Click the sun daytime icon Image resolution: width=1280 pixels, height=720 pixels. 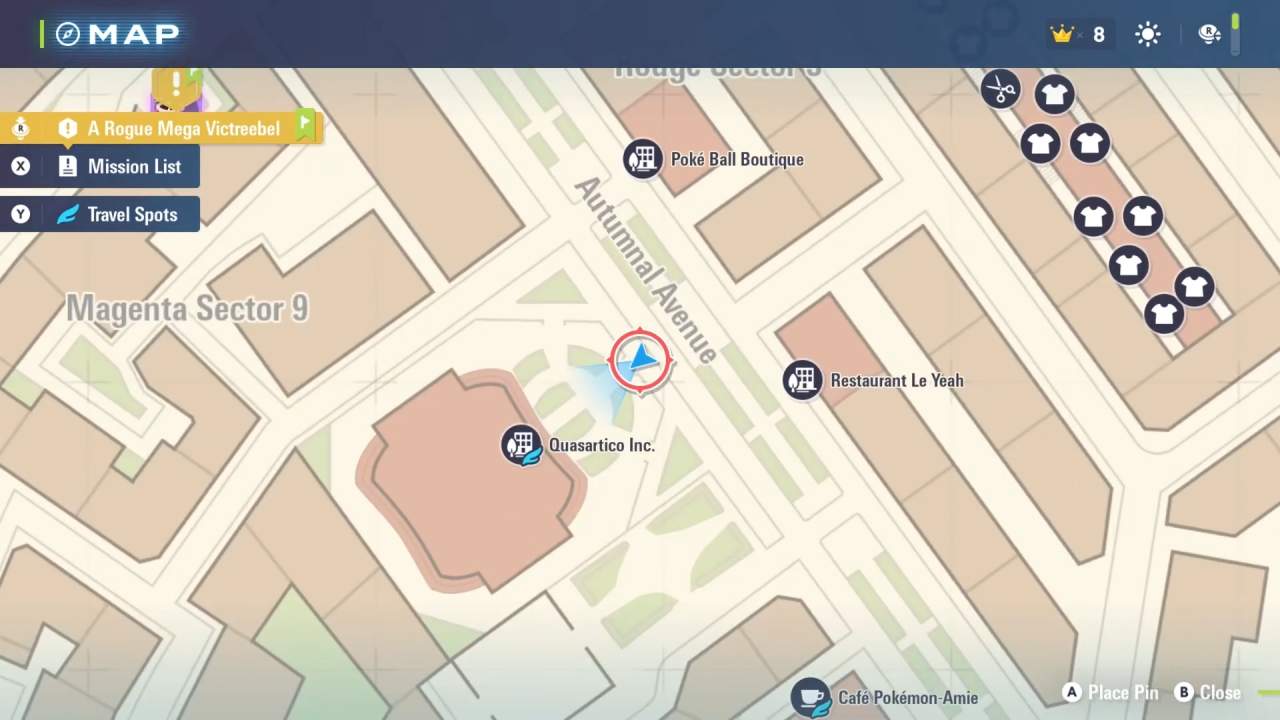click(x=1147, y=35)
